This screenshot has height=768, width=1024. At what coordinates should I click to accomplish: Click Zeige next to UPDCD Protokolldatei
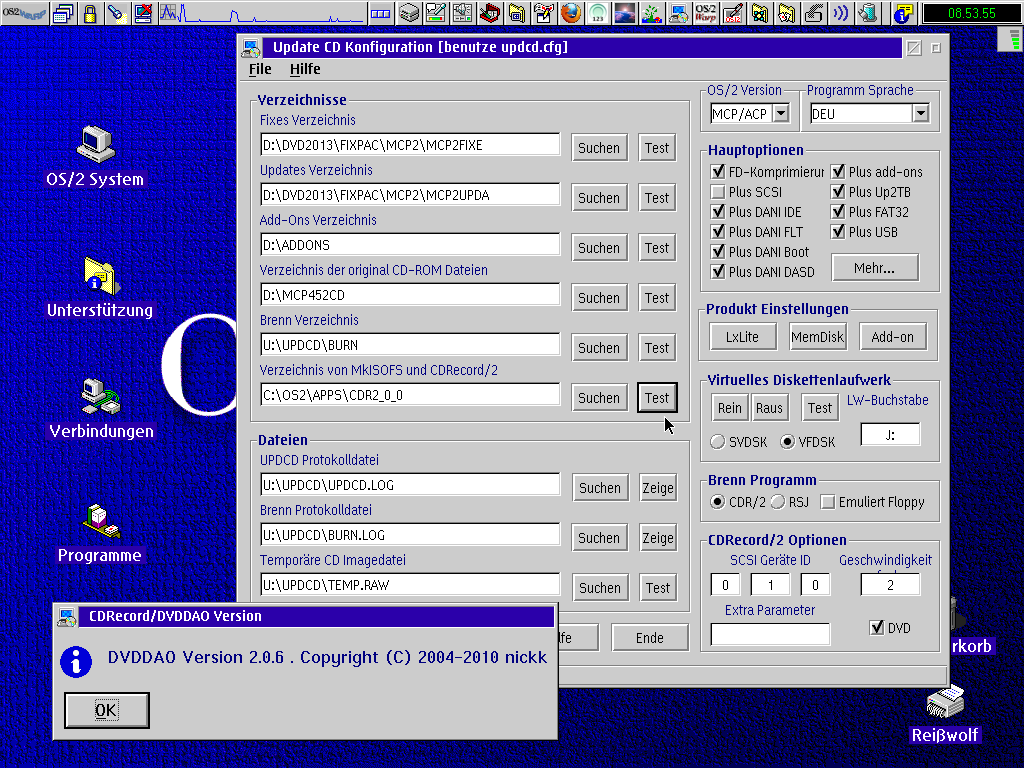tap(658, 488)
